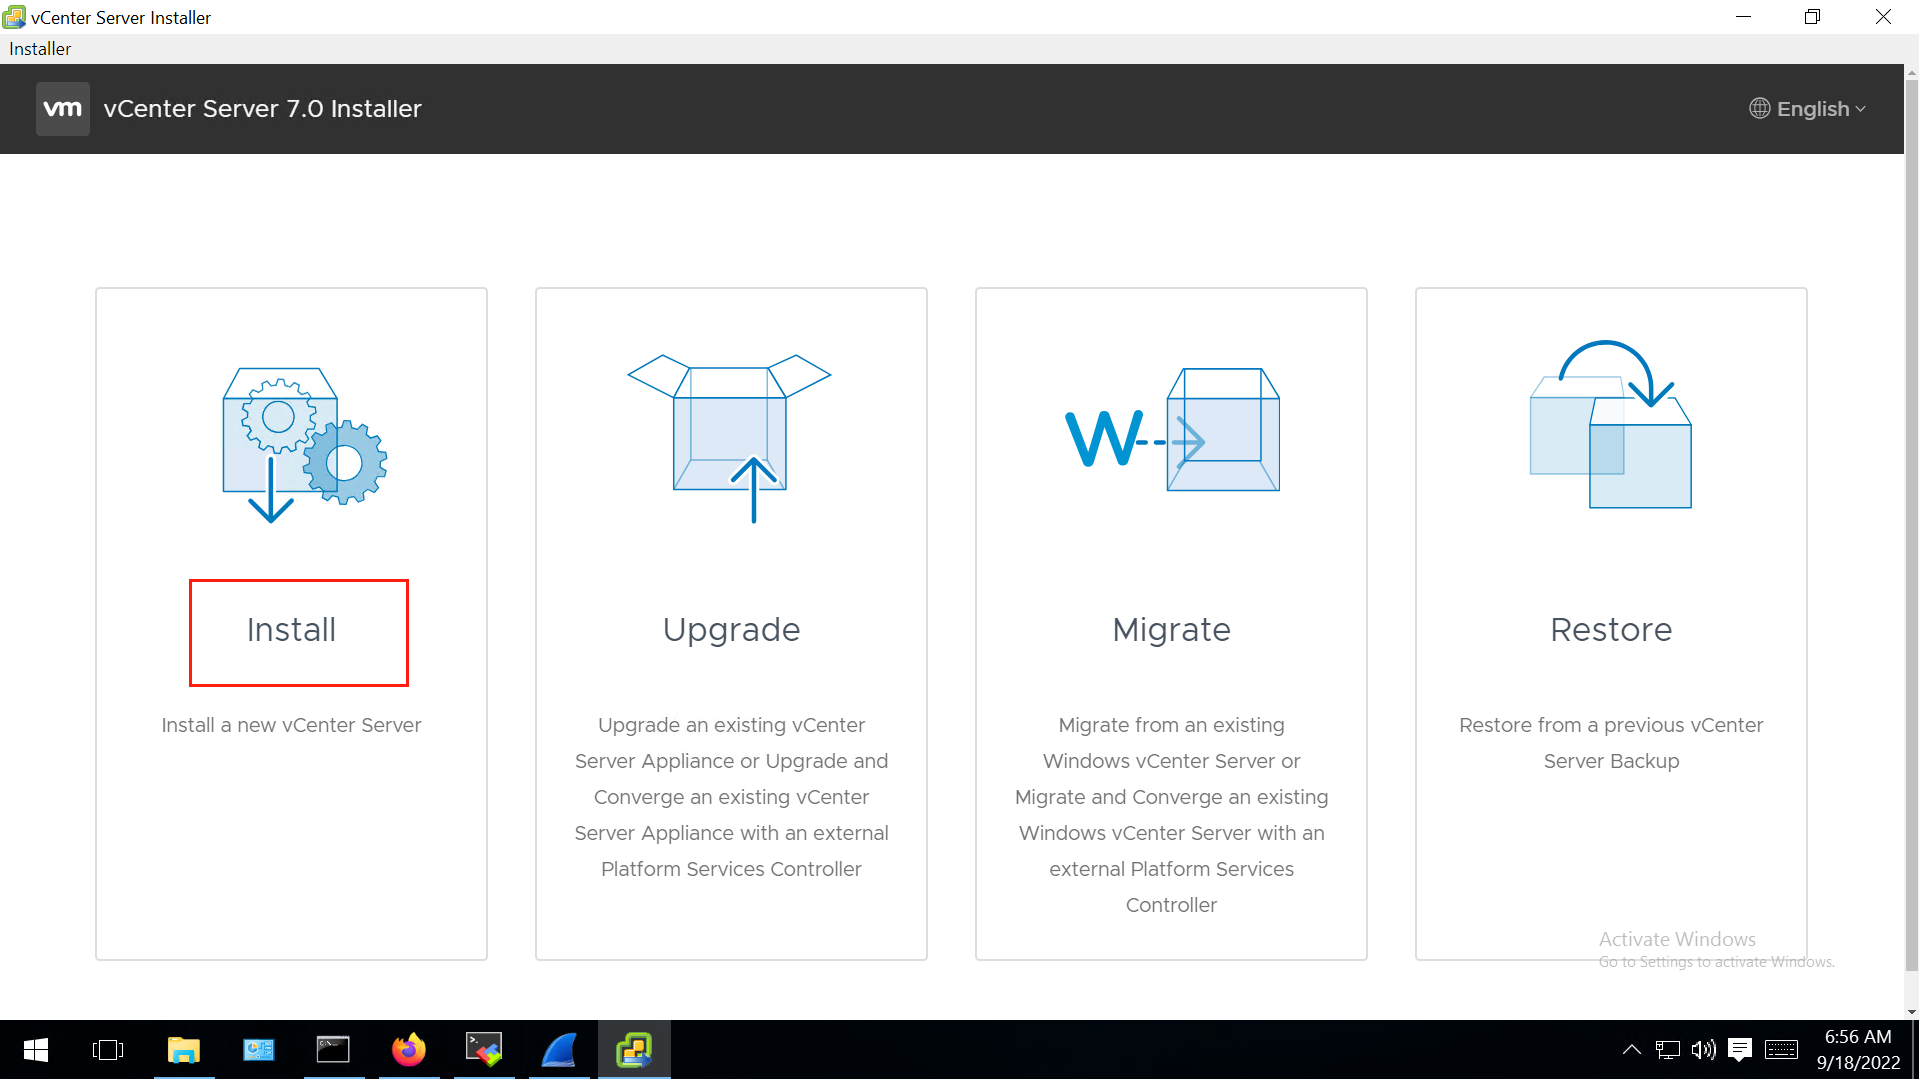Open the notification center icon

(x=1740, y=1049)
